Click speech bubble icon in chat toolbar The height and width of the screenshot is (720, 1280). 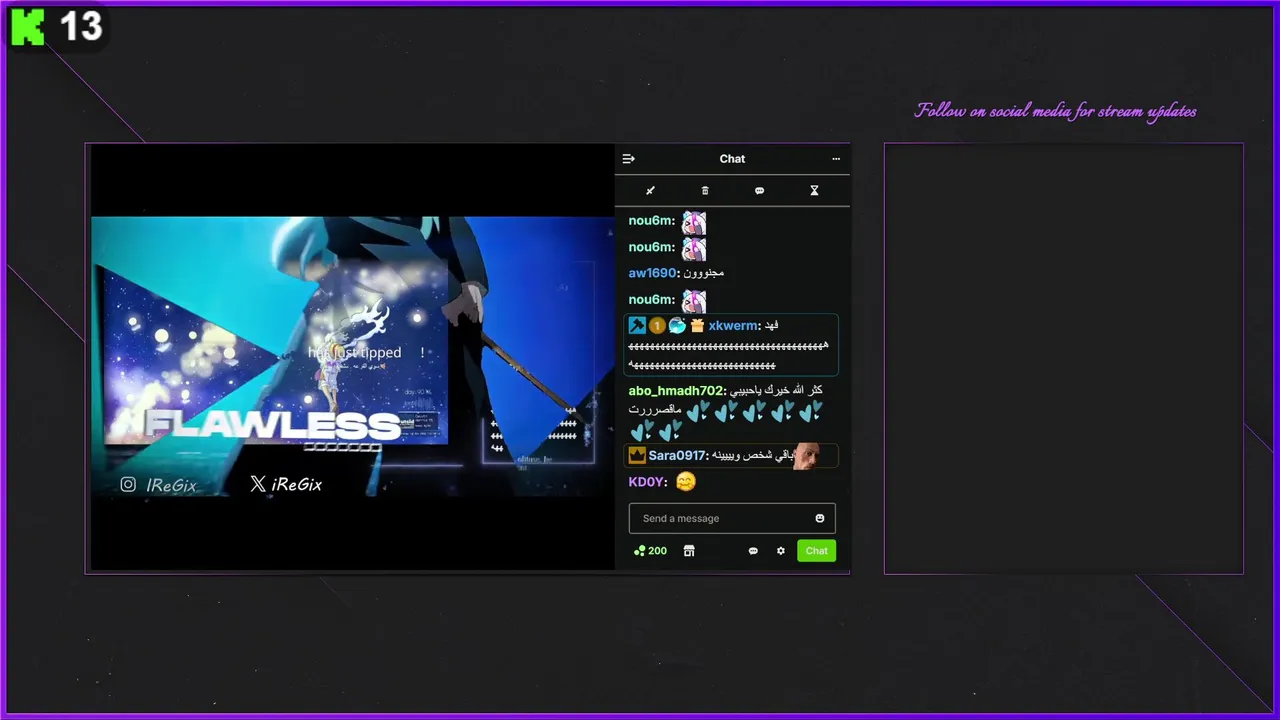(759, 190)
